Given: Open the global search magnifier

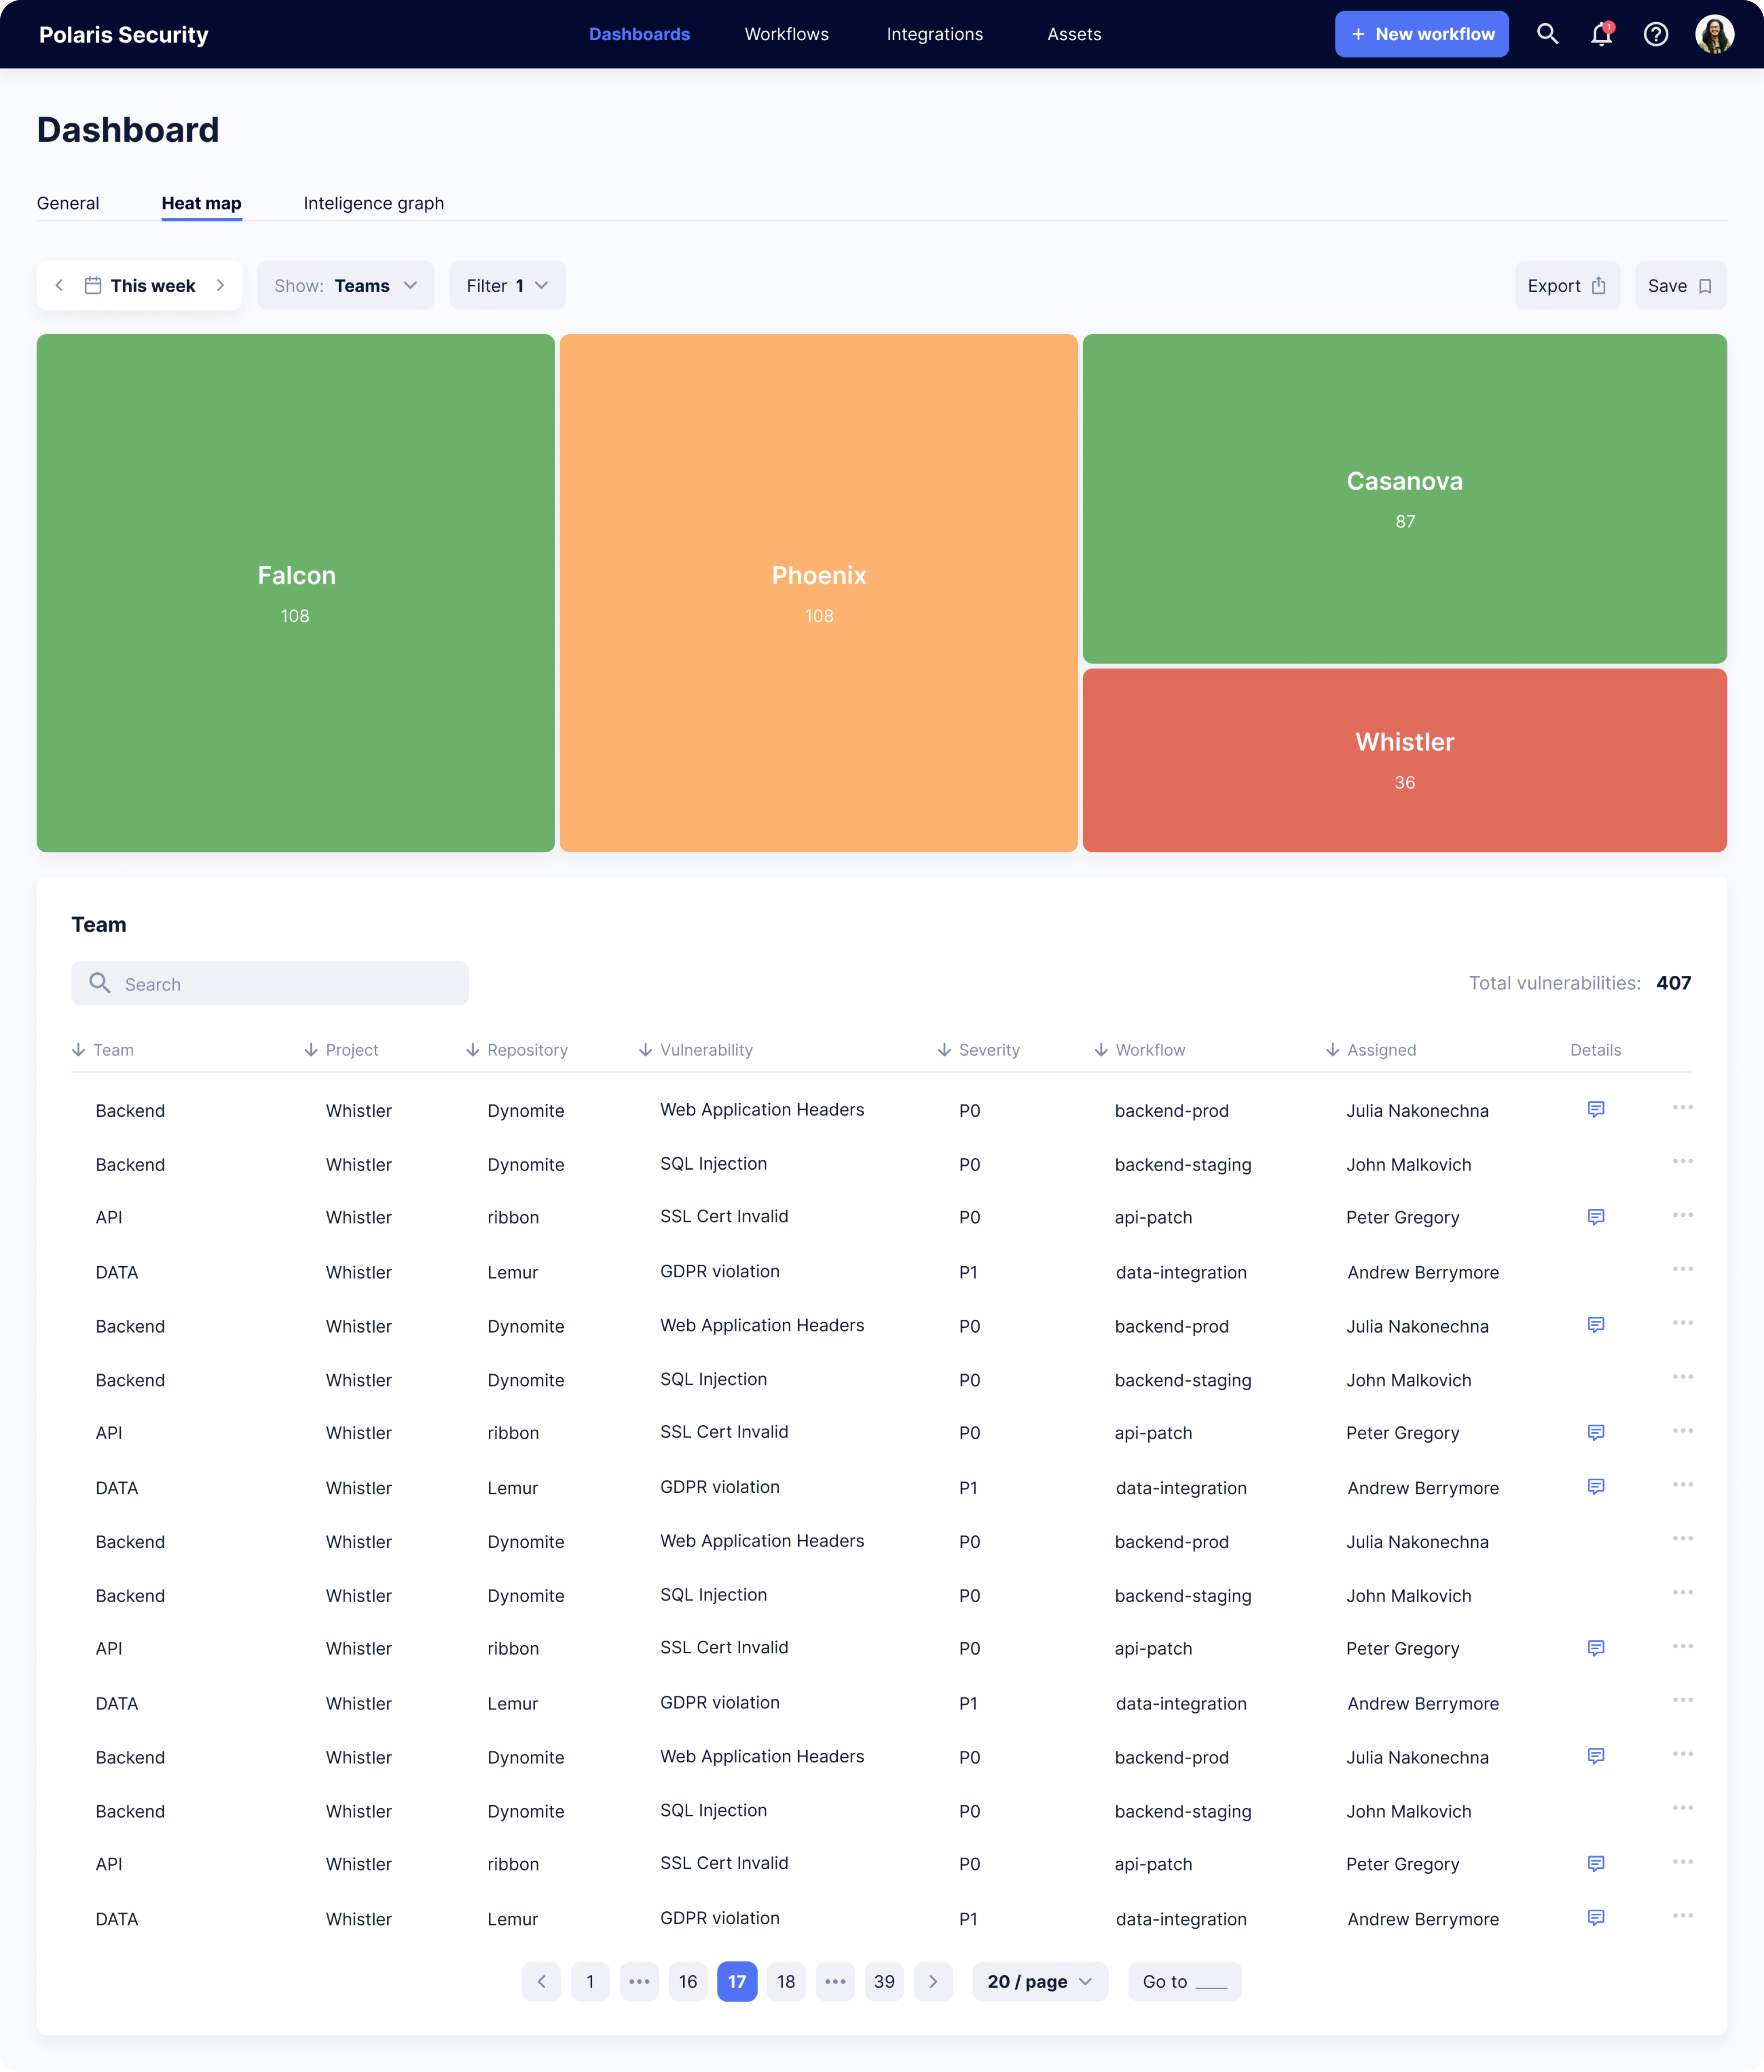Looking at the screenshot, I should [x=1548, y=34].
